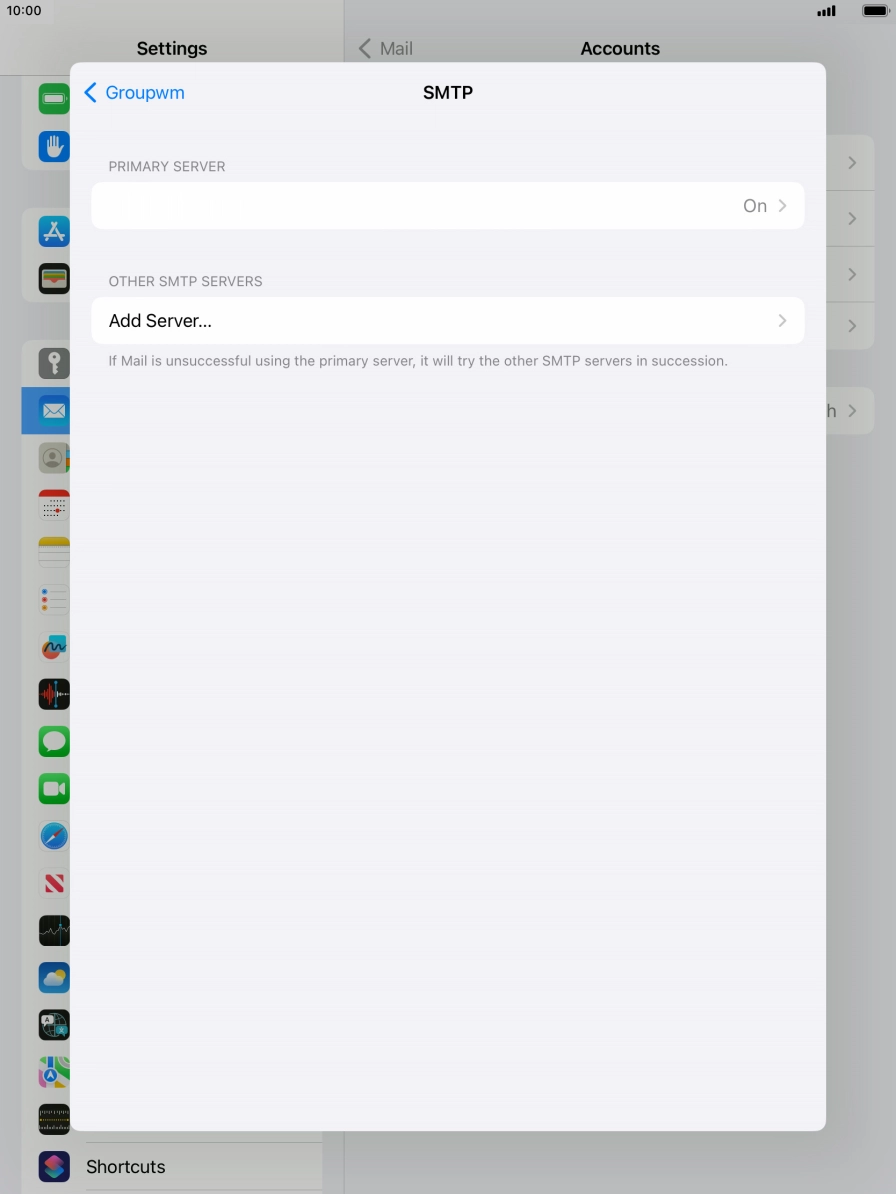Select the Maps settings icon
The width and height of the screenshot is (896, 1194).
[x=53, y=1071]
